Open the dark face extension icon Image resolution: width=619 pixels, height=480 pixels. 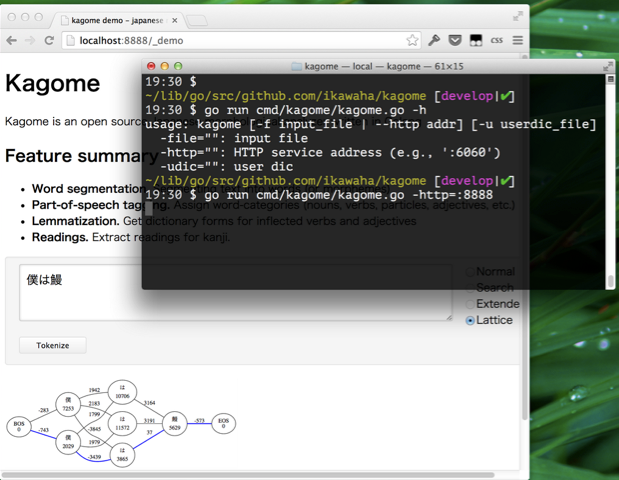coord(476,40)
